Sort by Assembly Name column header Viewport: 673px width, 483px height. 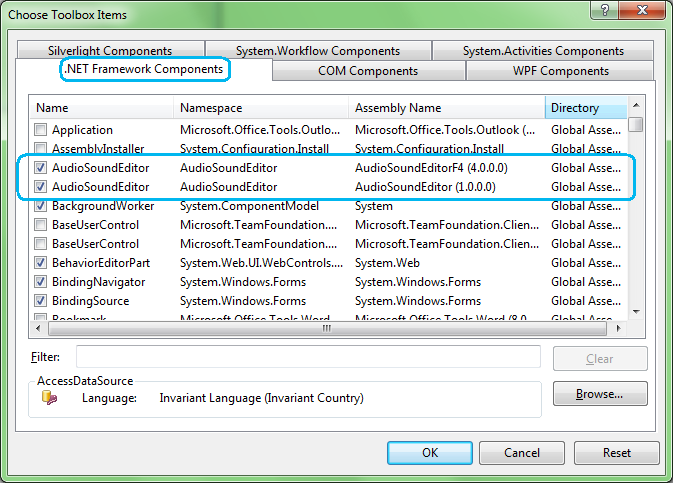tap(446, 108)
